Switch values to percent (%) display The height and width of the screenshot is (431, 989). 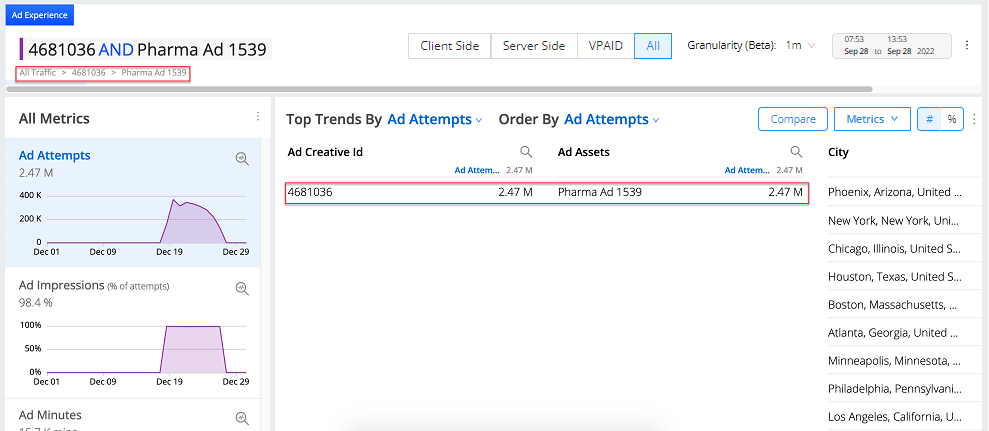[x=951, y=119]
